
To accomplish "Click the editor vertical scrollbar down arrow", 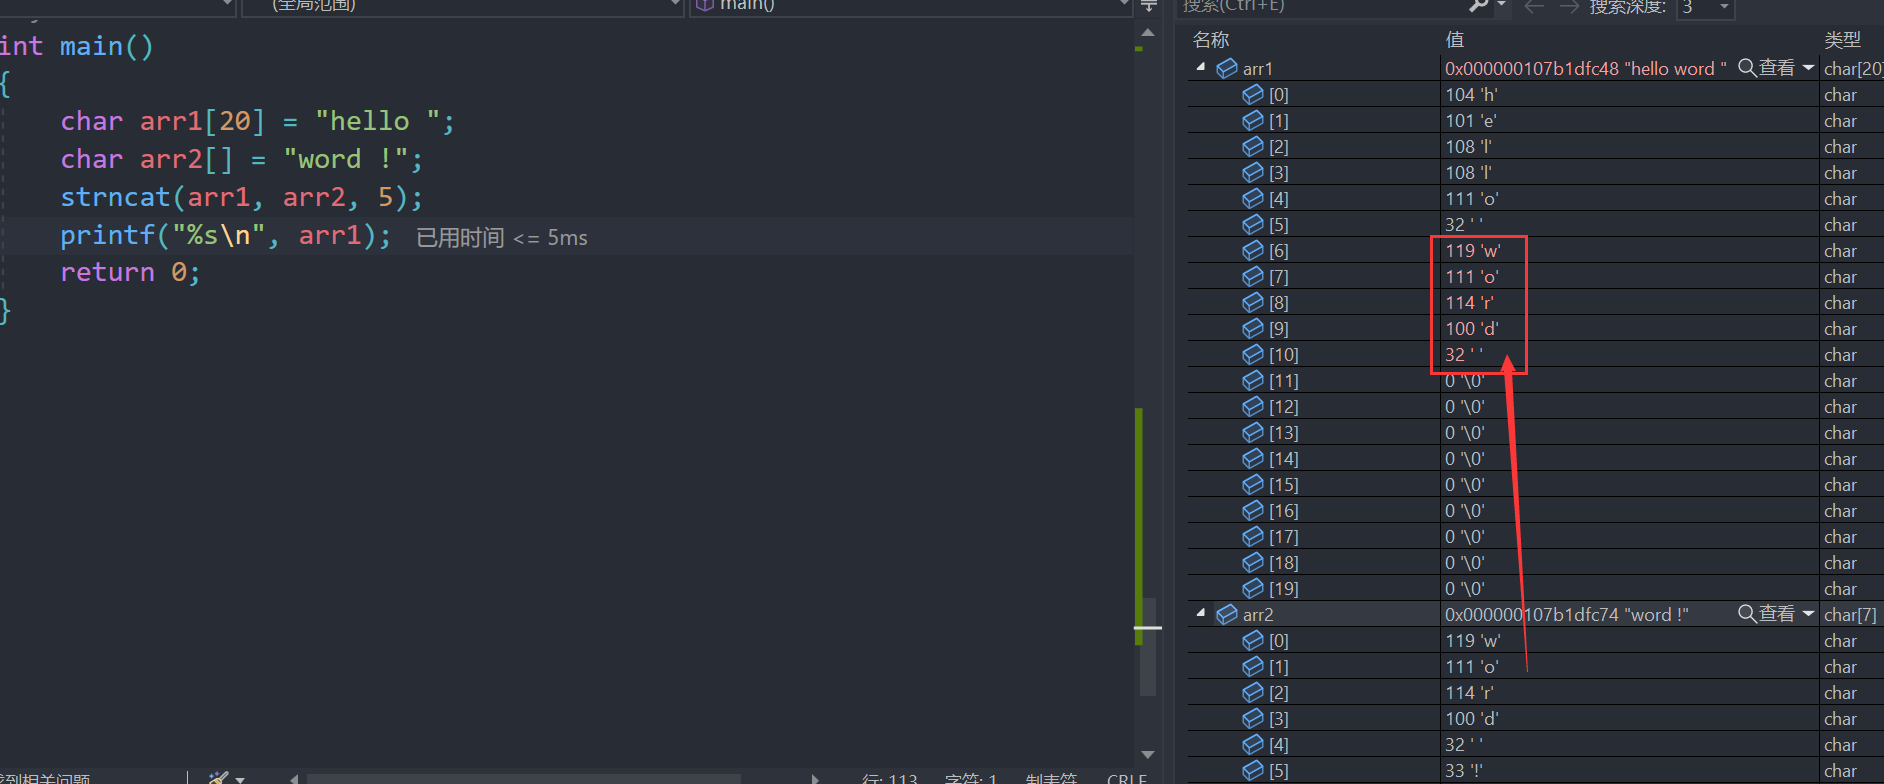I will (x=1148, y=755).
